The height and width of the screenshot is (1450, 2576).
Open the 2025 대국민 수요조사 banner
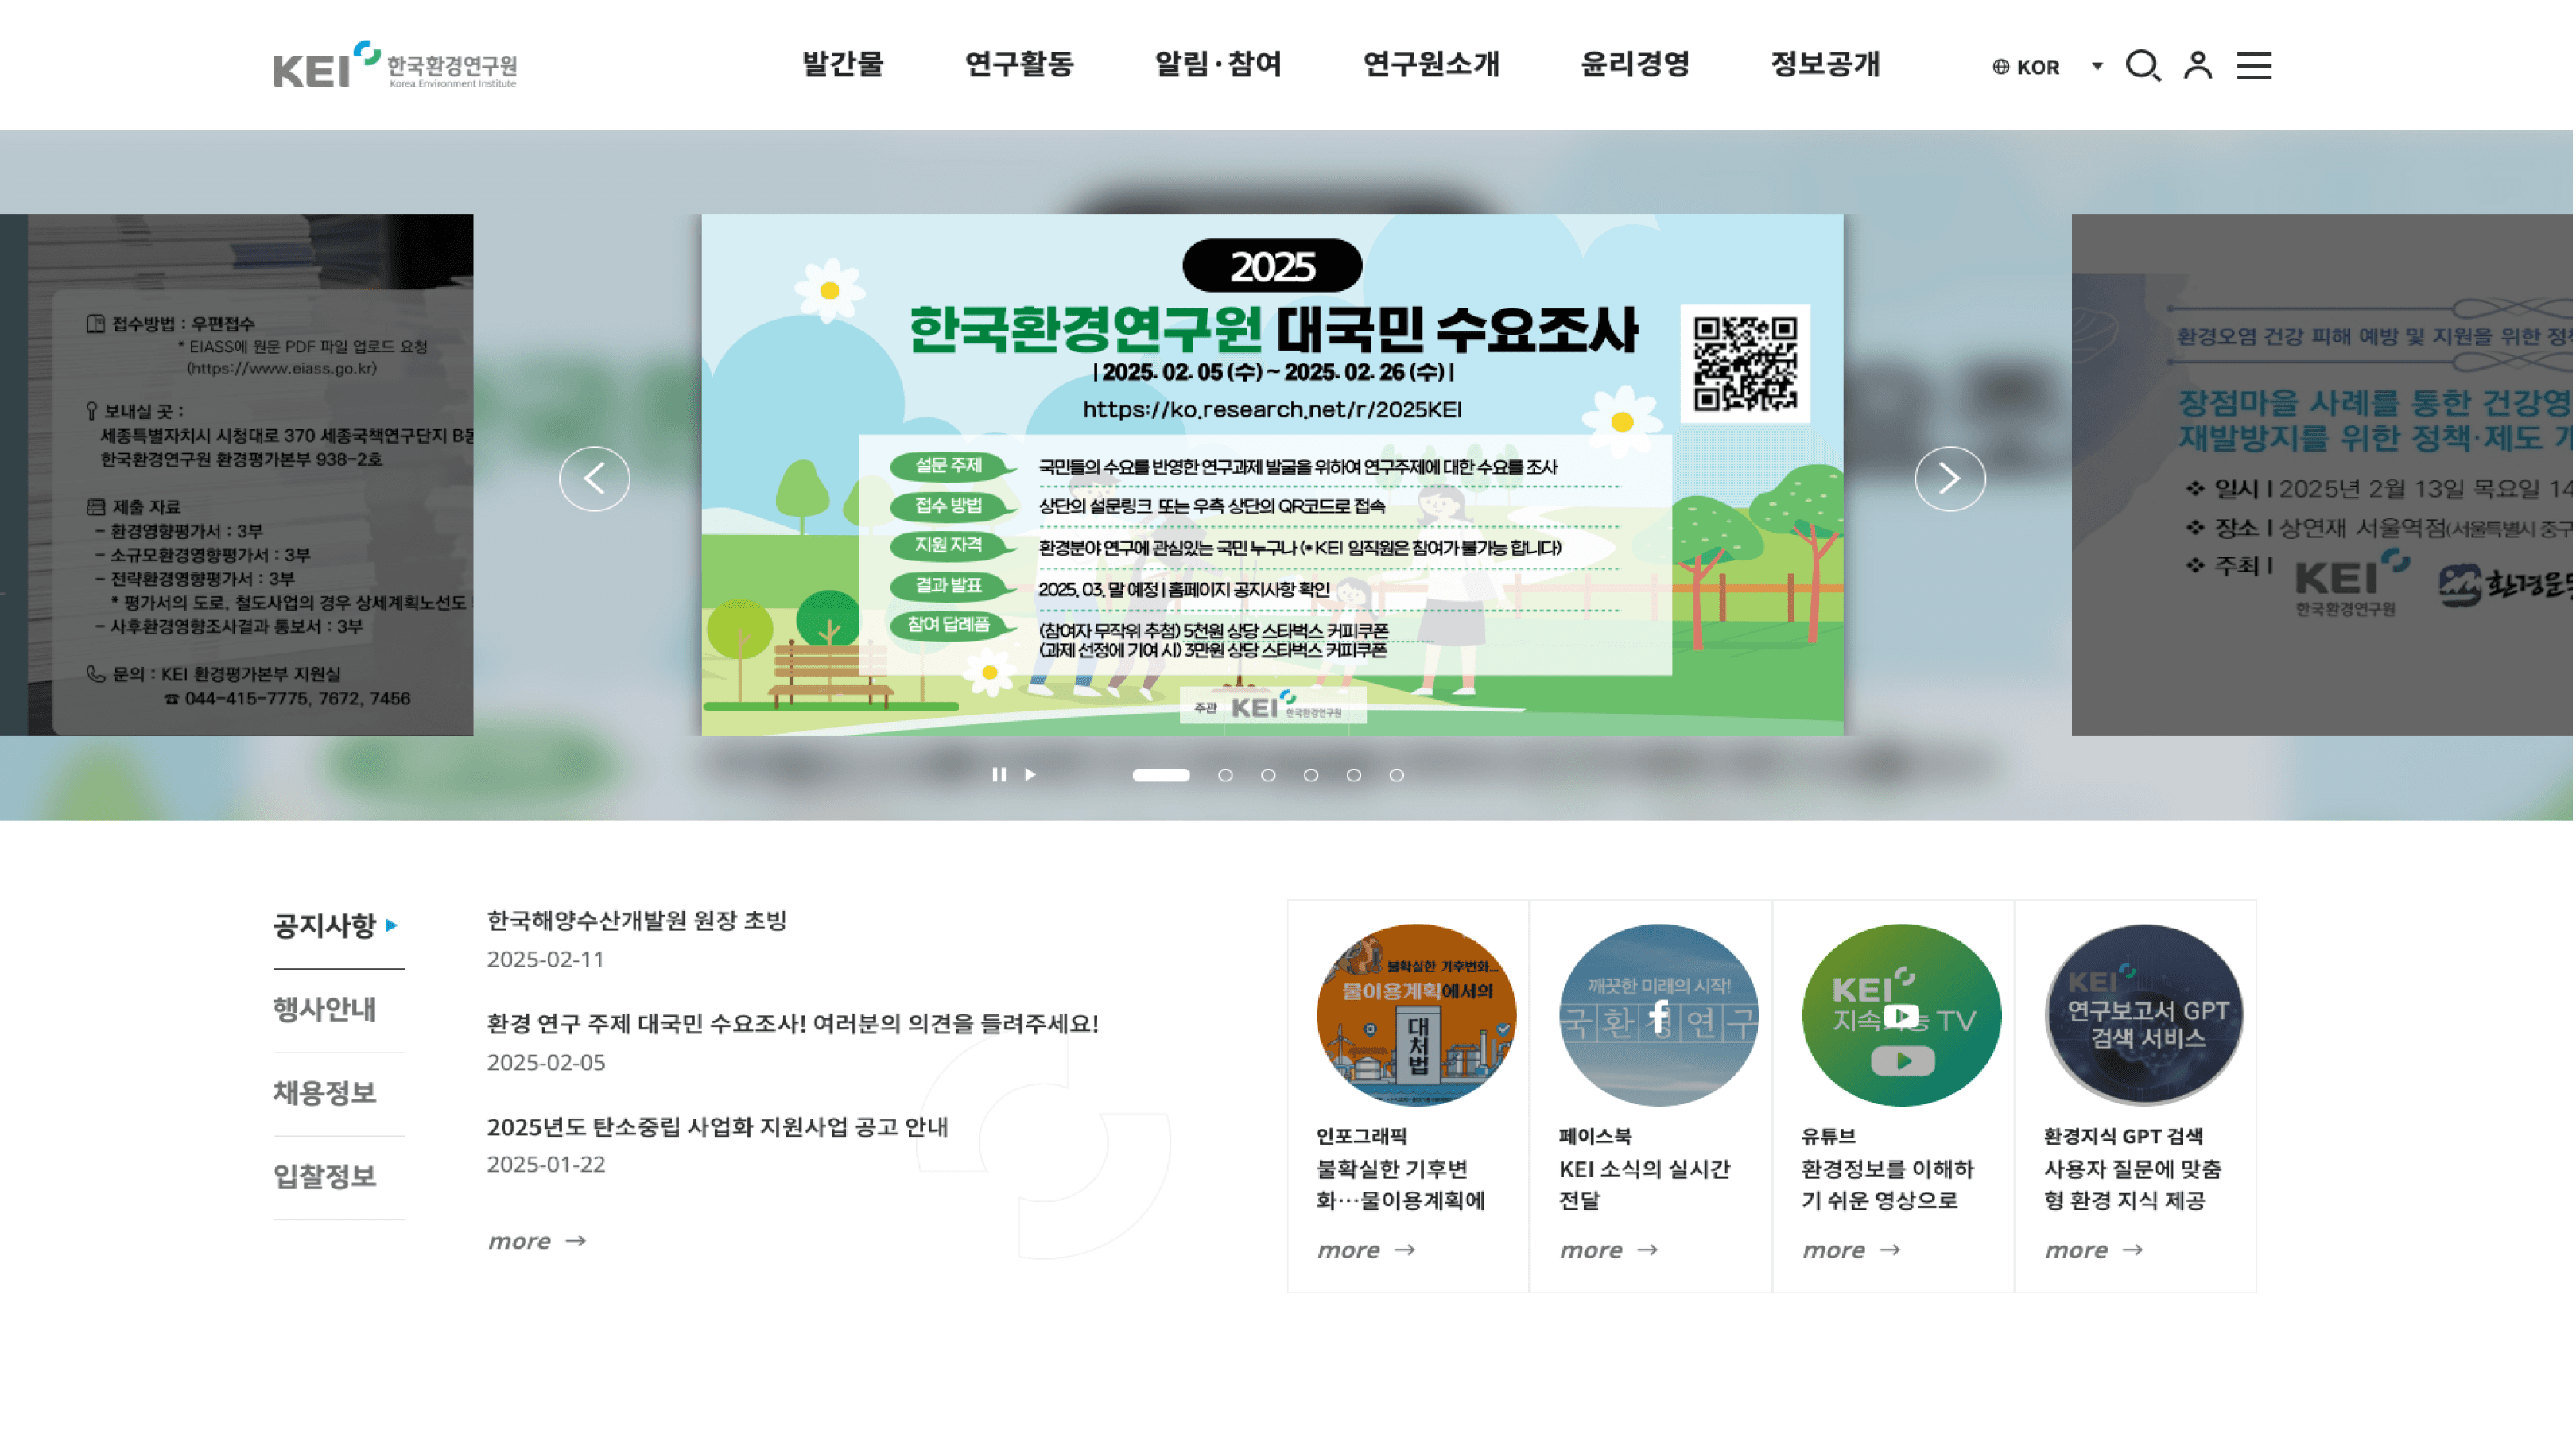[x=1272, y=475]
